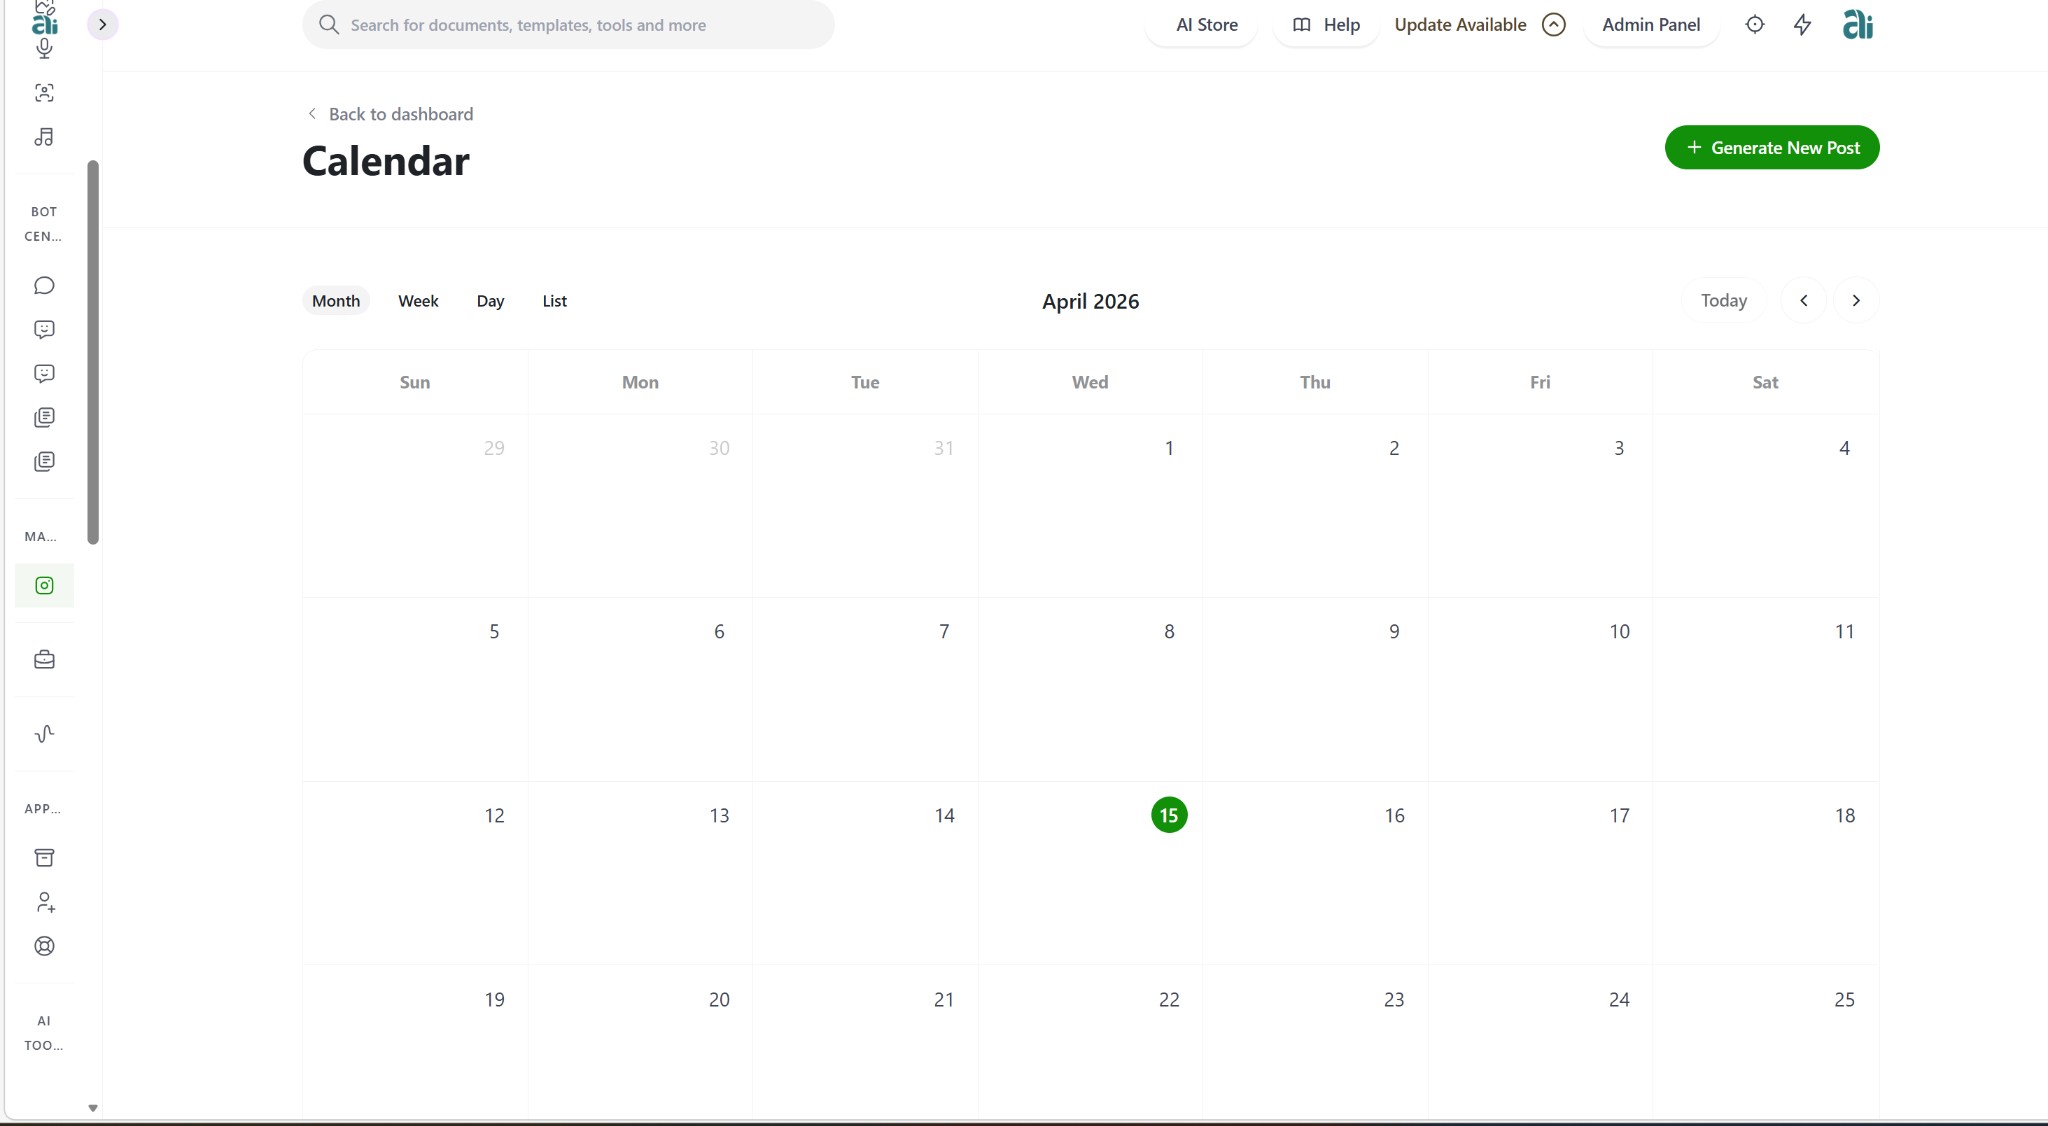Open the waveform activity sidebar icon
This screenshot has width=2048, height=1126.
44,734
